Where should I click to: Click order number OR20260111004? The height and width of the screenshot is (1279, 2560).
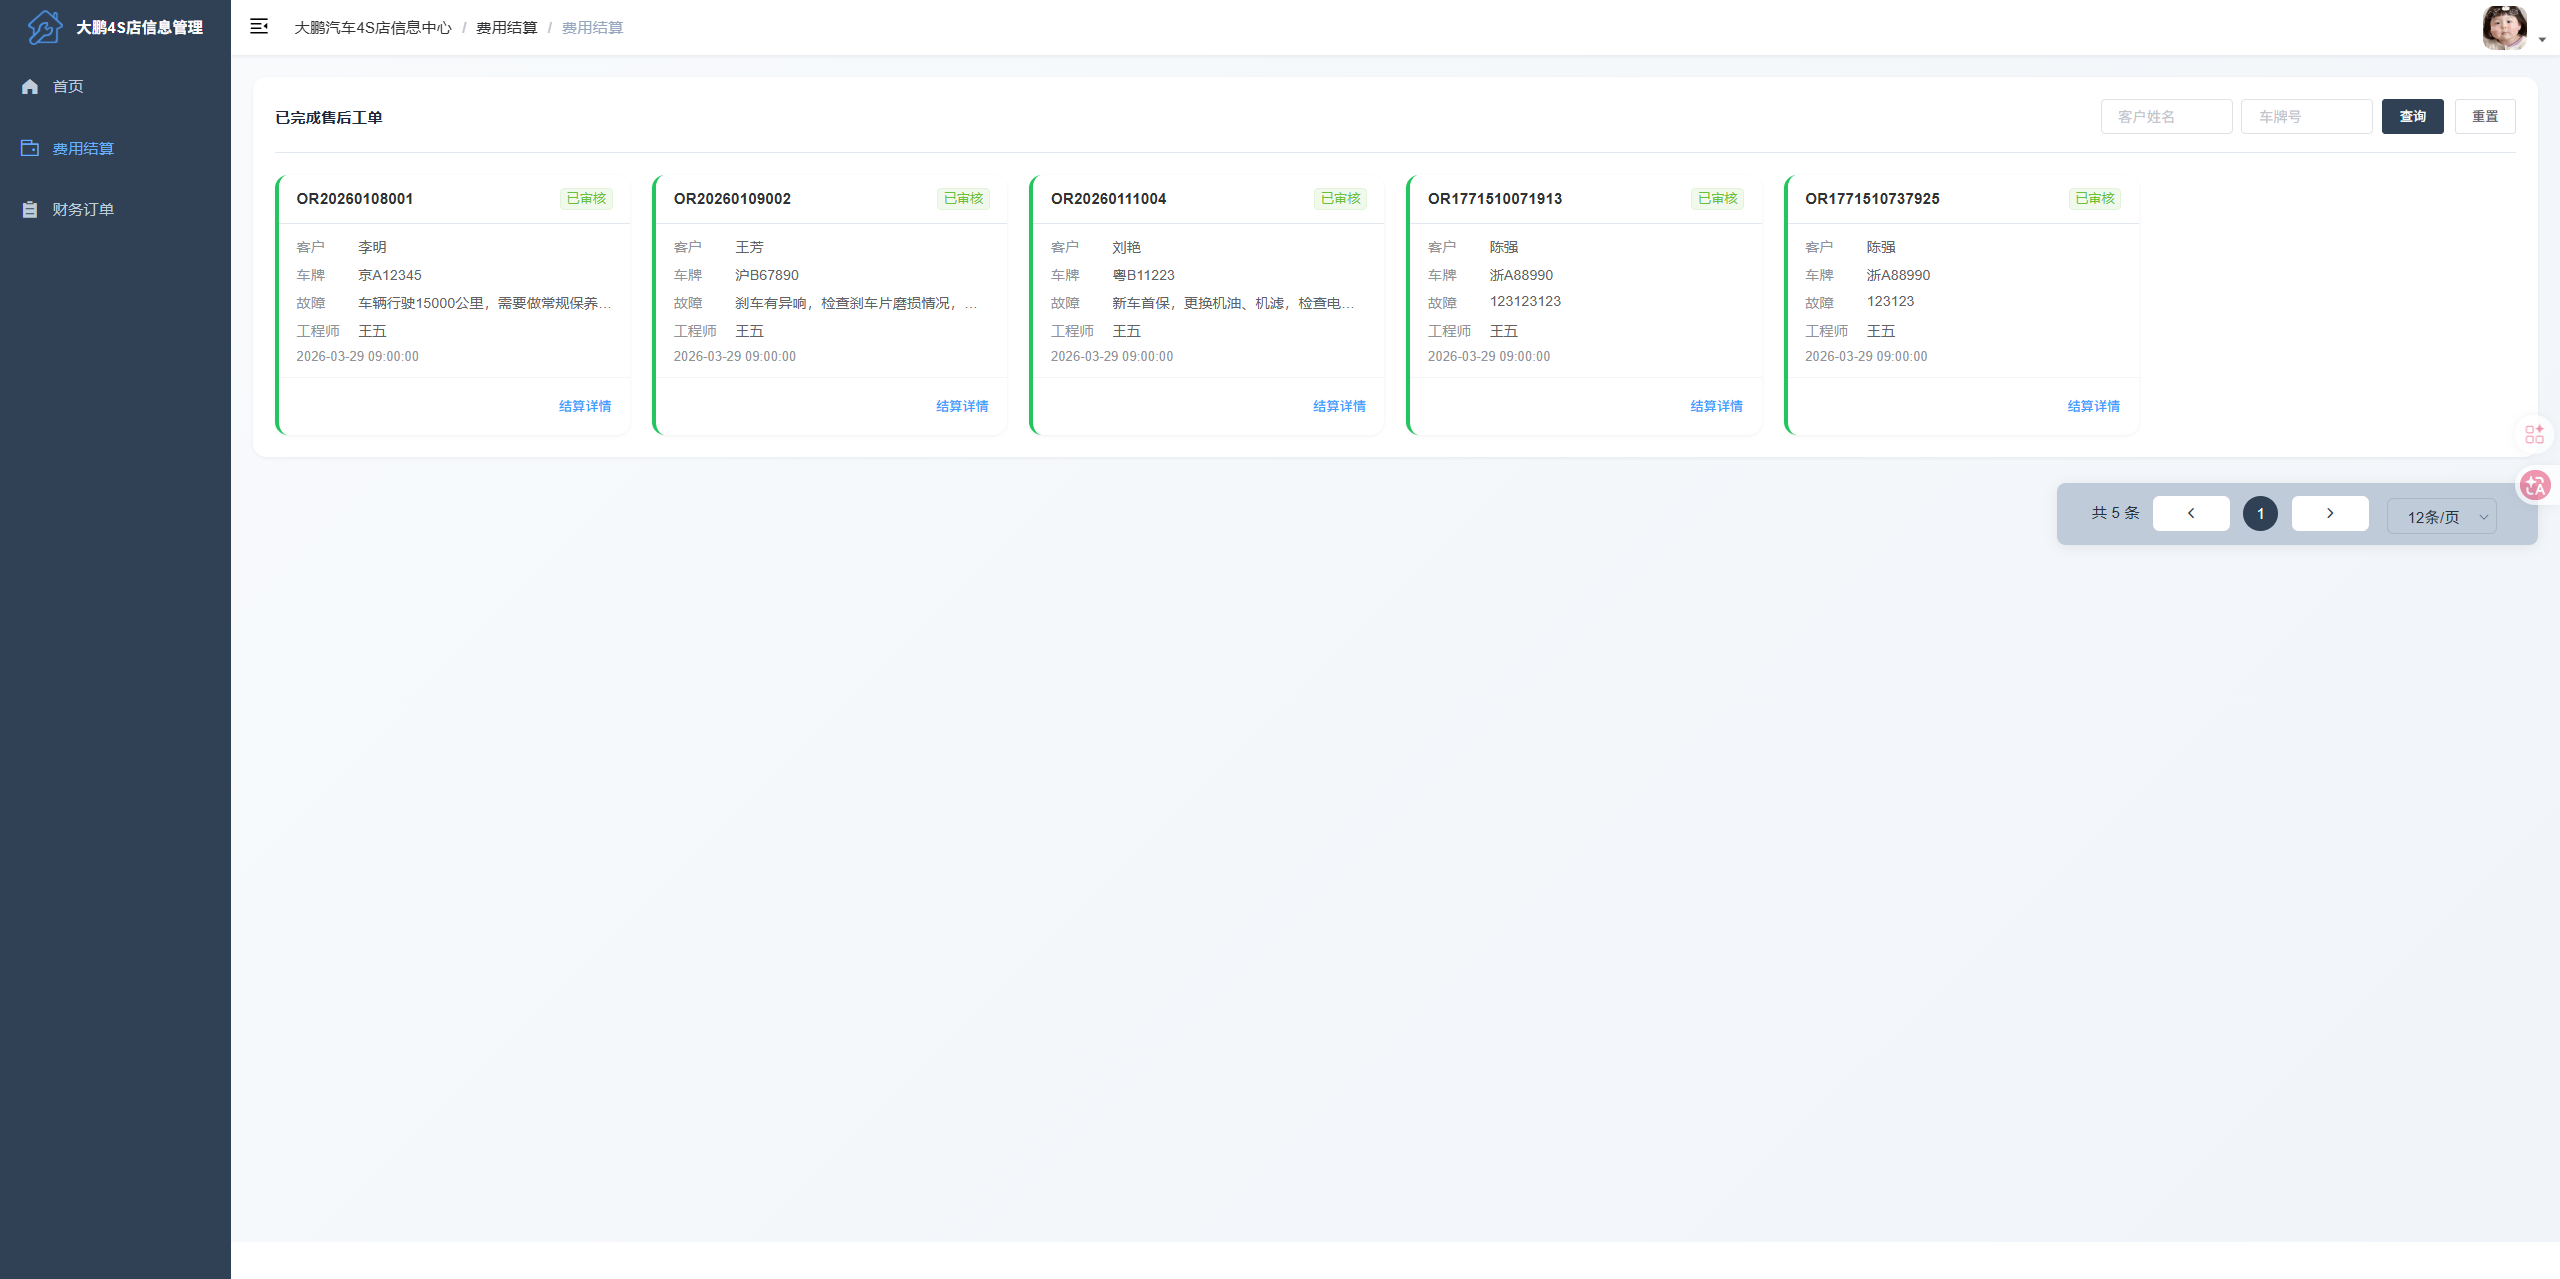pos(1108,199)
